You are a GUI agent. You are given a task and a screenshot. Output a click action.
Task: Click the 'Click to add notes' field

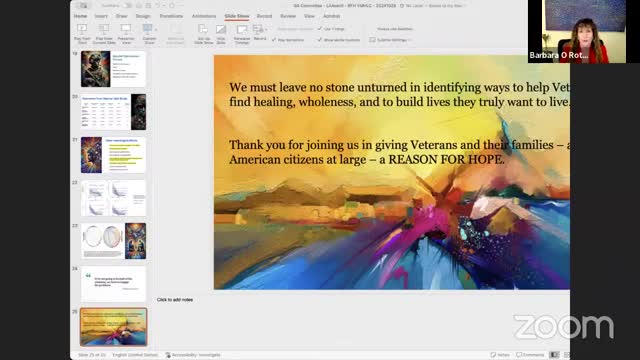(175, 300)
